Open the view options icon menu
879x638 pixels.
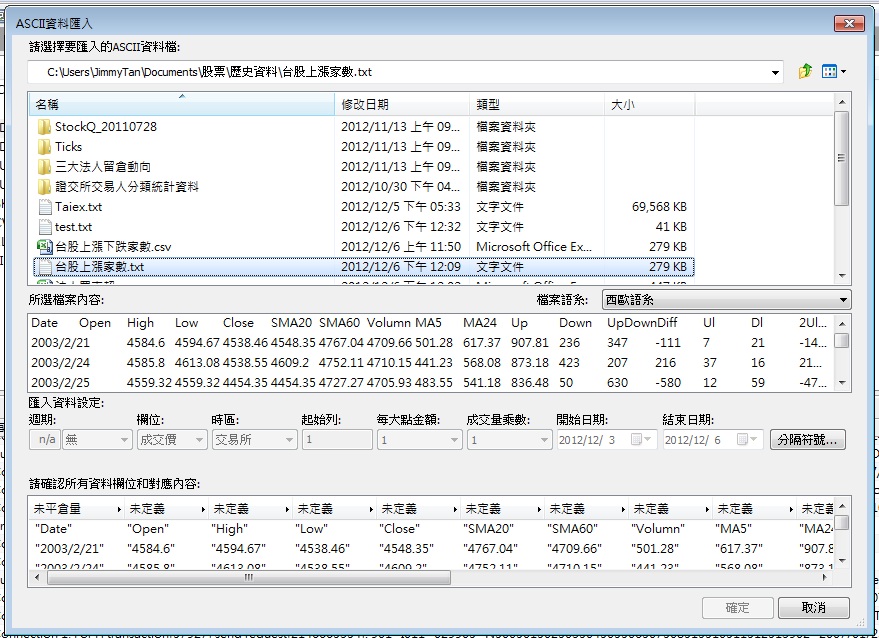(x=834, y=71)
